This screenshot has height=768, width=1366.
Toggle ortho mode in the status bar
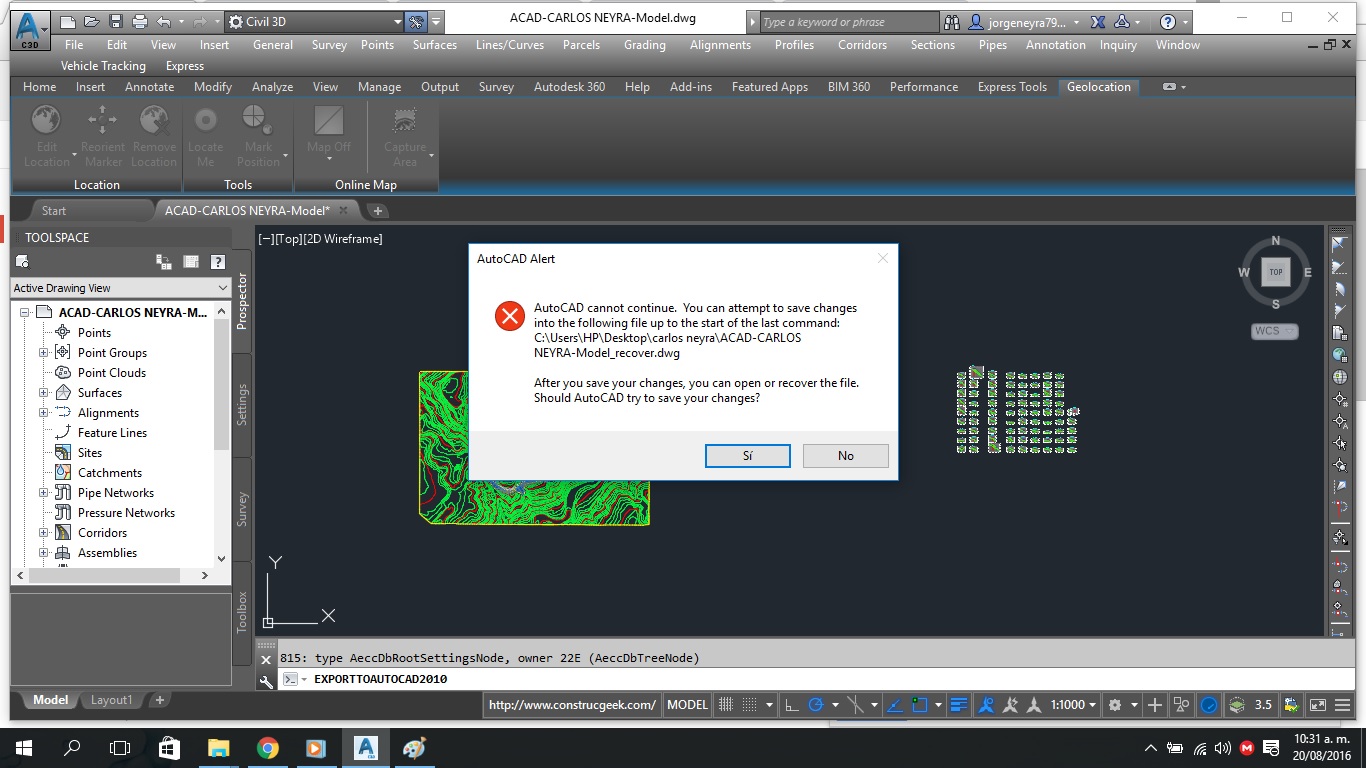[791, 705]
